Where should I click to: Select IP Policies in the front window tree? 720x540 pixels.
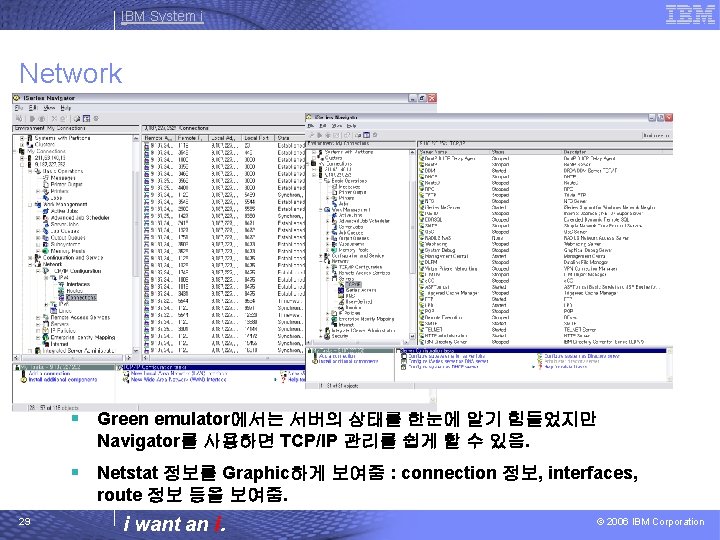[349, 313]
